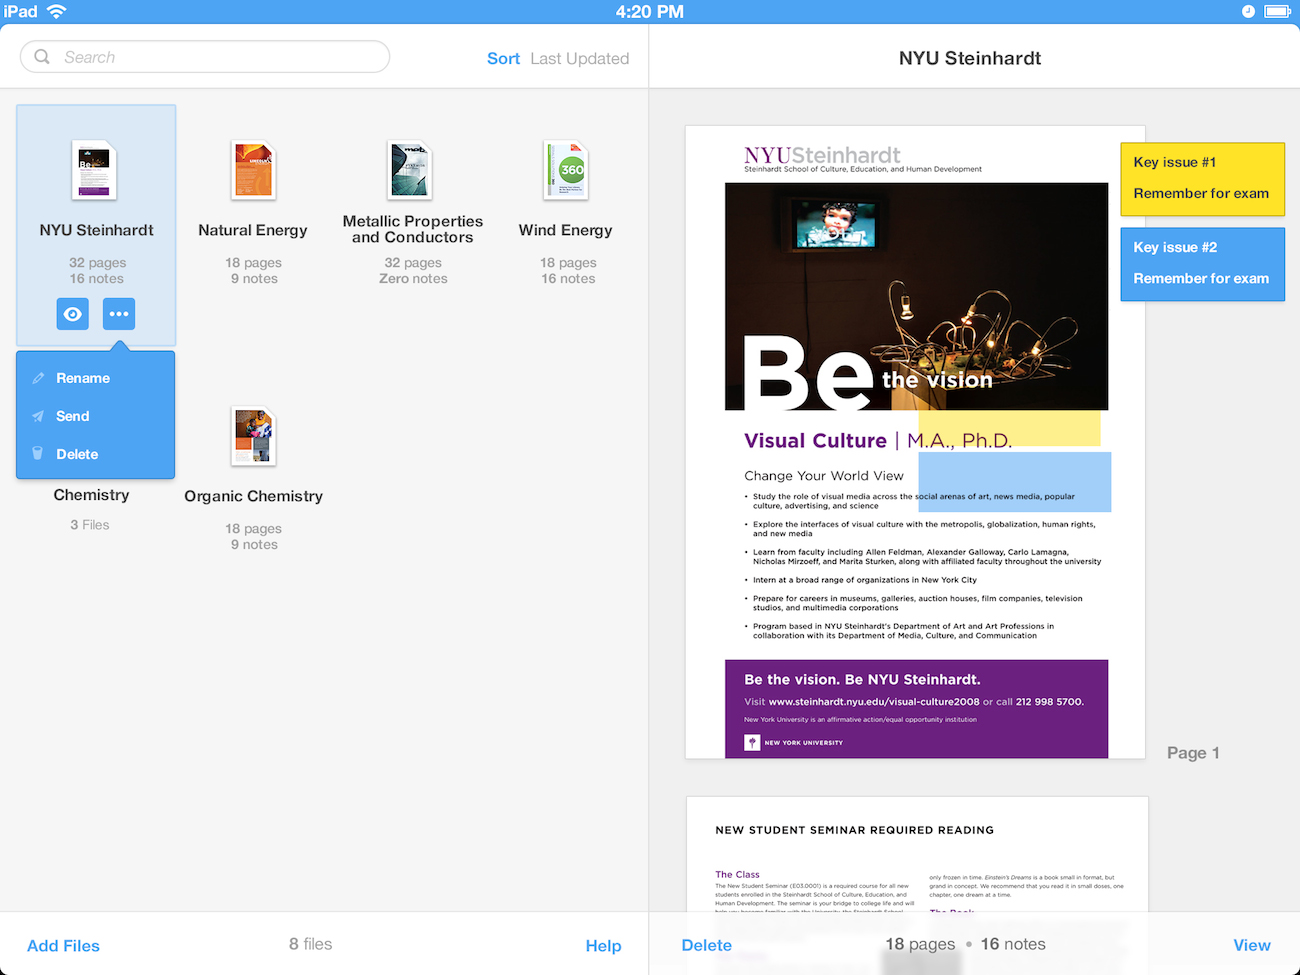
Task: Select the "Organic Chemistry" title text
Action: (x=254, y=496)
